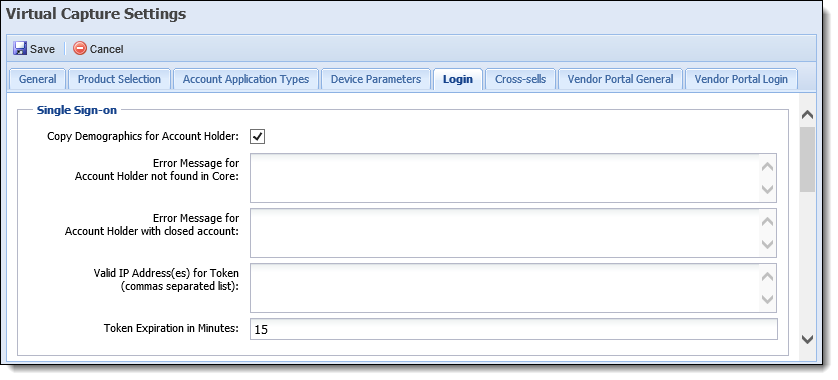
Task: Click down arrow in closed account message box
Action: click(767, 245)
